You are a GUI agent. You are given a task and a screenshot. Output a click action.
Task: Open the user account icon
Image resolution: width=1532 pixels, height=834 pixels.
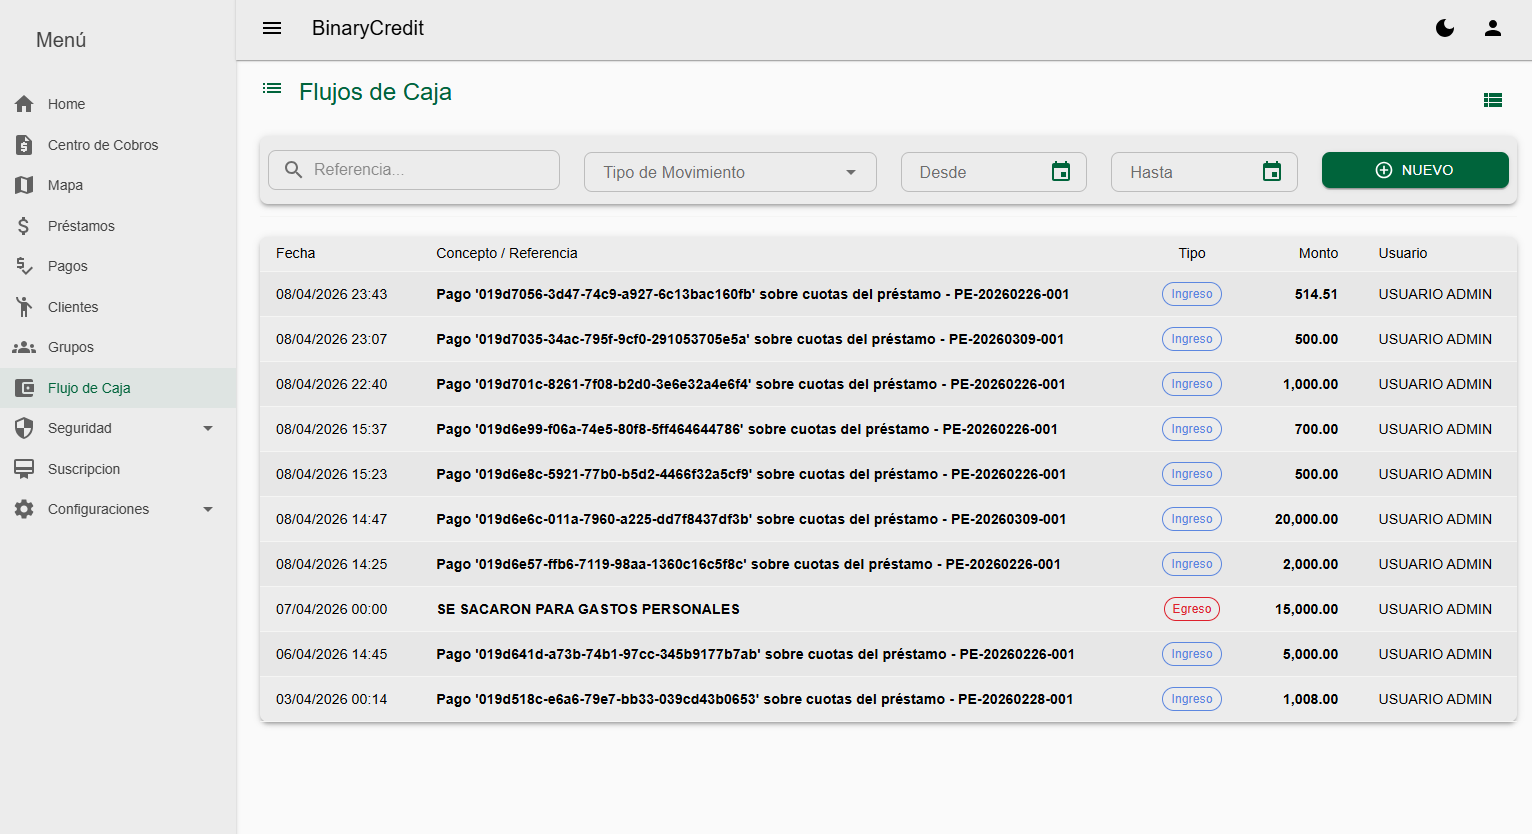pos(1493,28)
